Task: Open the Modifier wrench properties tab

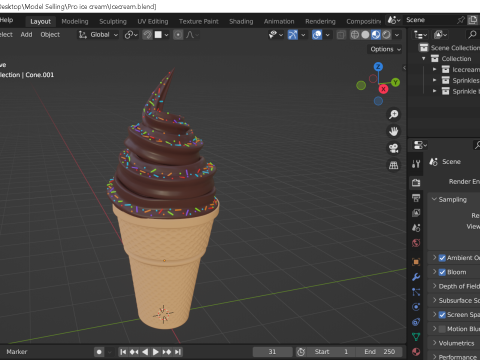Action: click(x=416, y=277)
